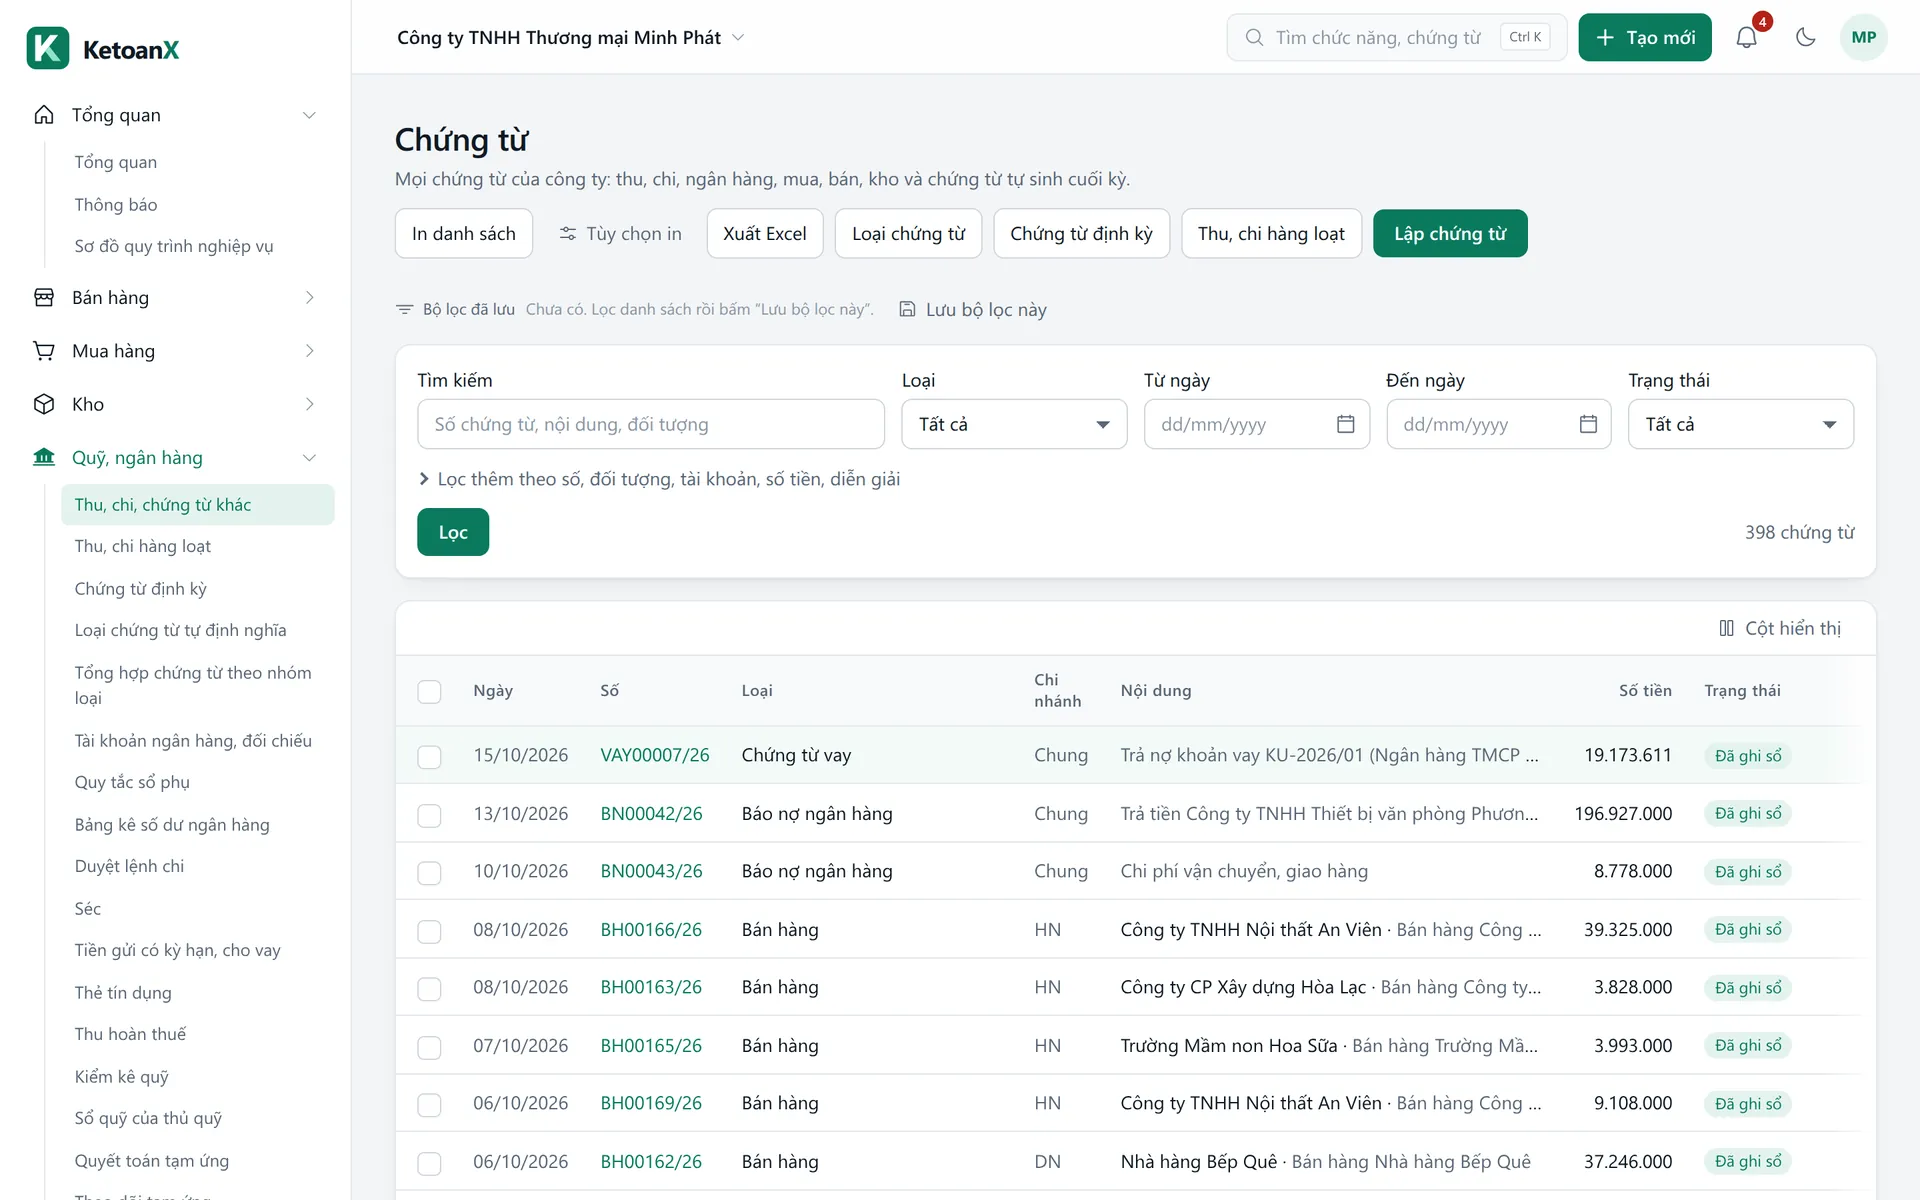This screenshot has height=1200, width=1920.
Task: Open calendar picker for Từ ngày
Action: point(1345,424)
